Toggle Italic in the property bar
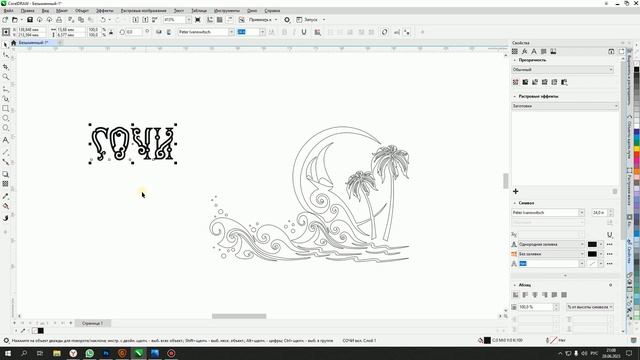 coord(294,32)
